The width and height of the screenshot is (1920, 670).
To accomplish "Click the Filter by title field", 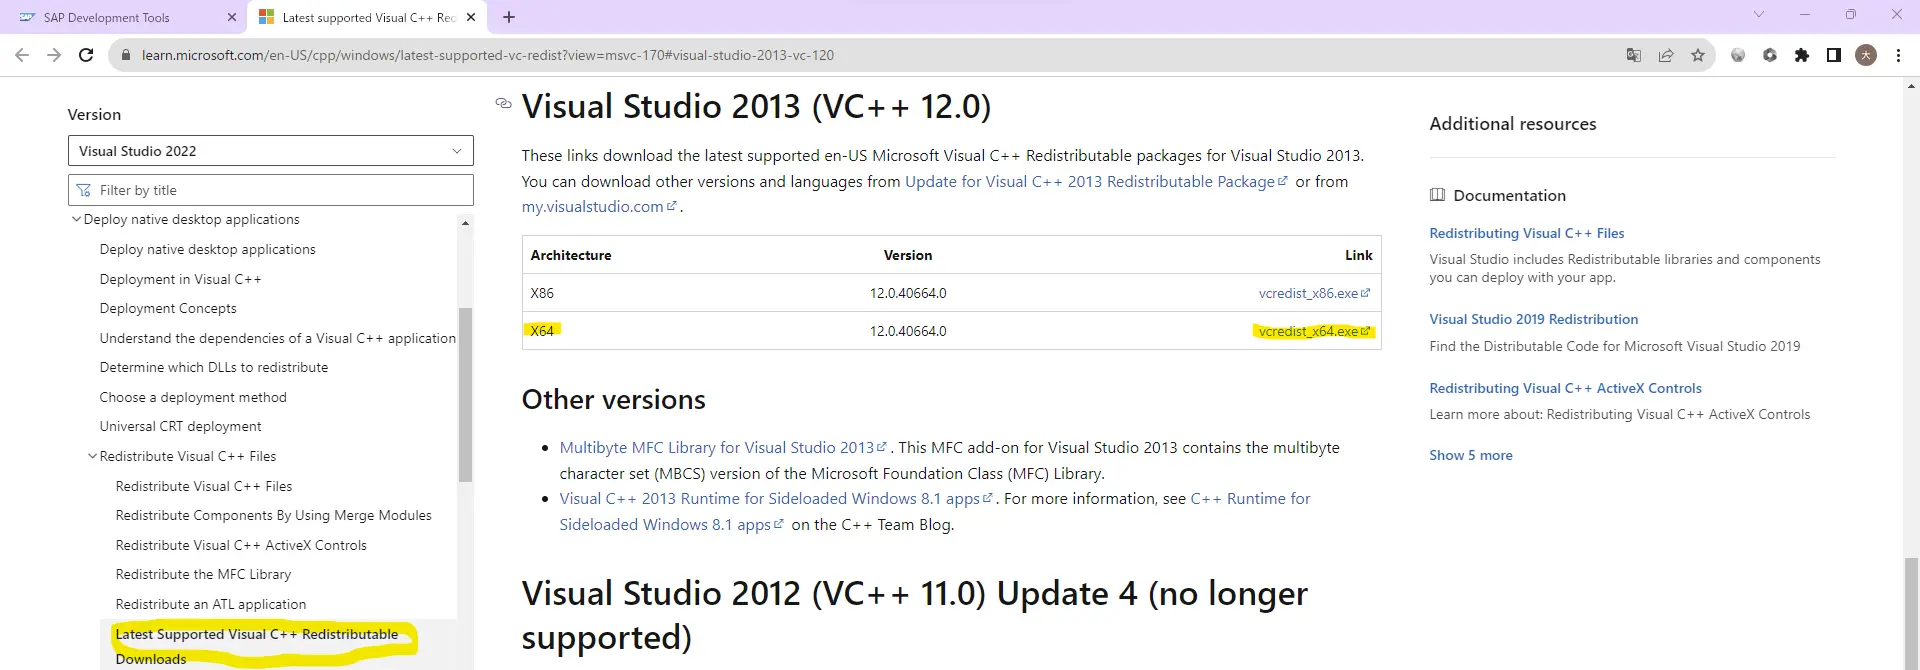I will pos(270,190).
